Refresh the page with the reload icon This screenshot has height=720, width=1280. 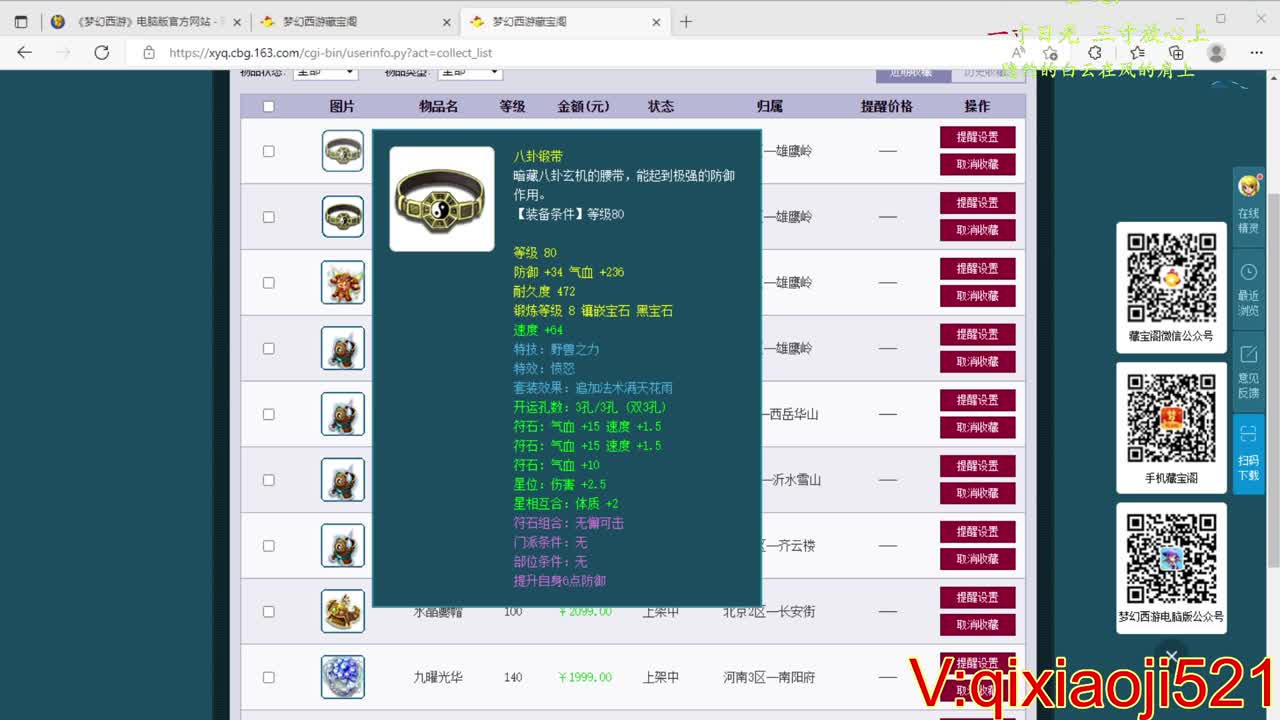101,52
